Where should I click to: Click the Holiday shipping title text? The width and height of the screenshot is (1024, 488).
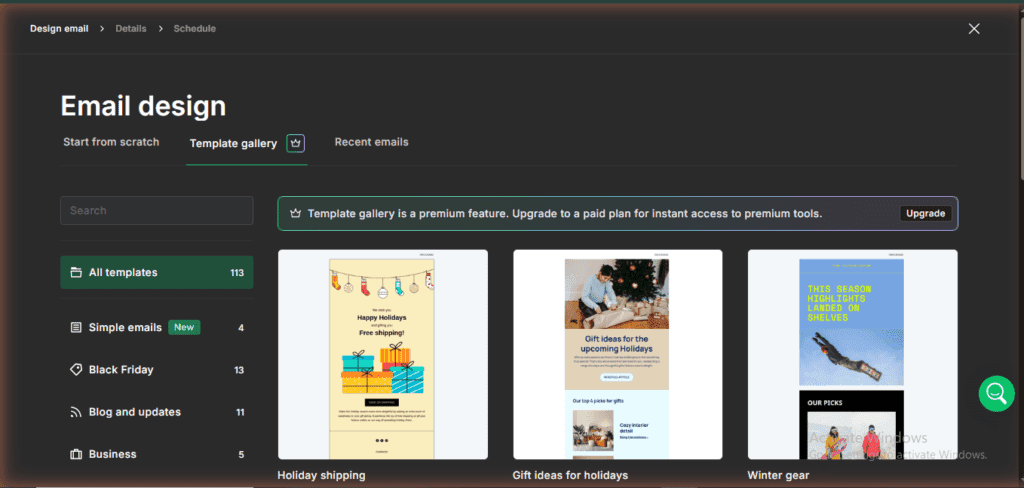[x=321, y=475]
